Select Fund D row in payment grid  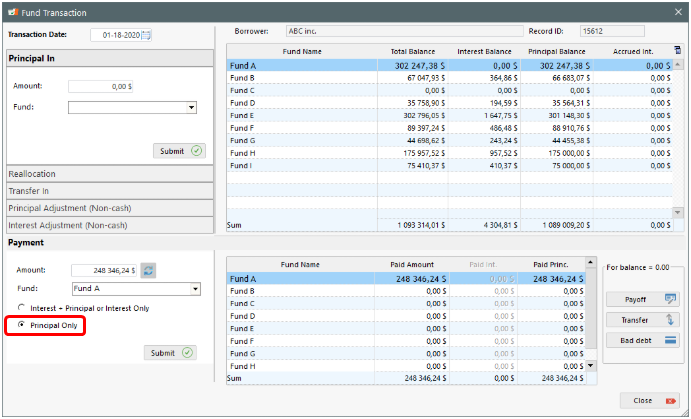[406, 316]
